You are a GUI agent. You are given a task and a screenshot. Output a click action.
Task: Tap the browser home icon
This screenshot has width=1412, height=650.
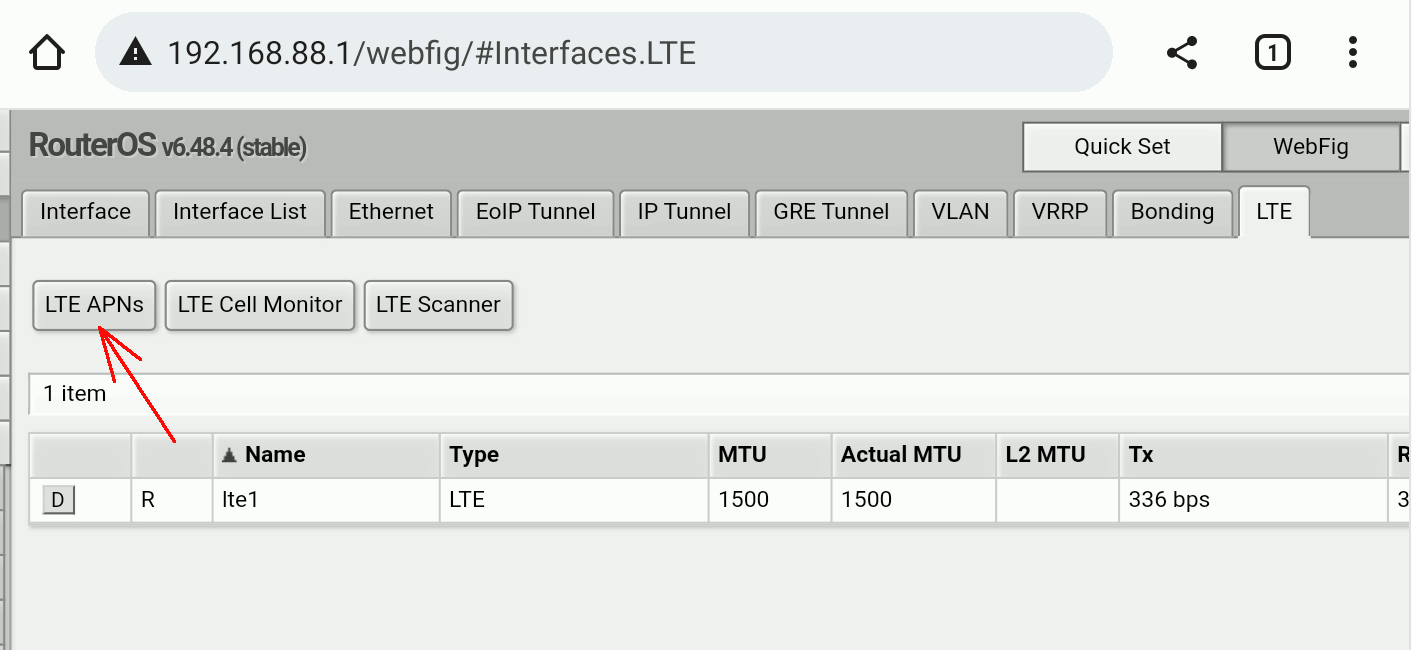tap(47, 52)
